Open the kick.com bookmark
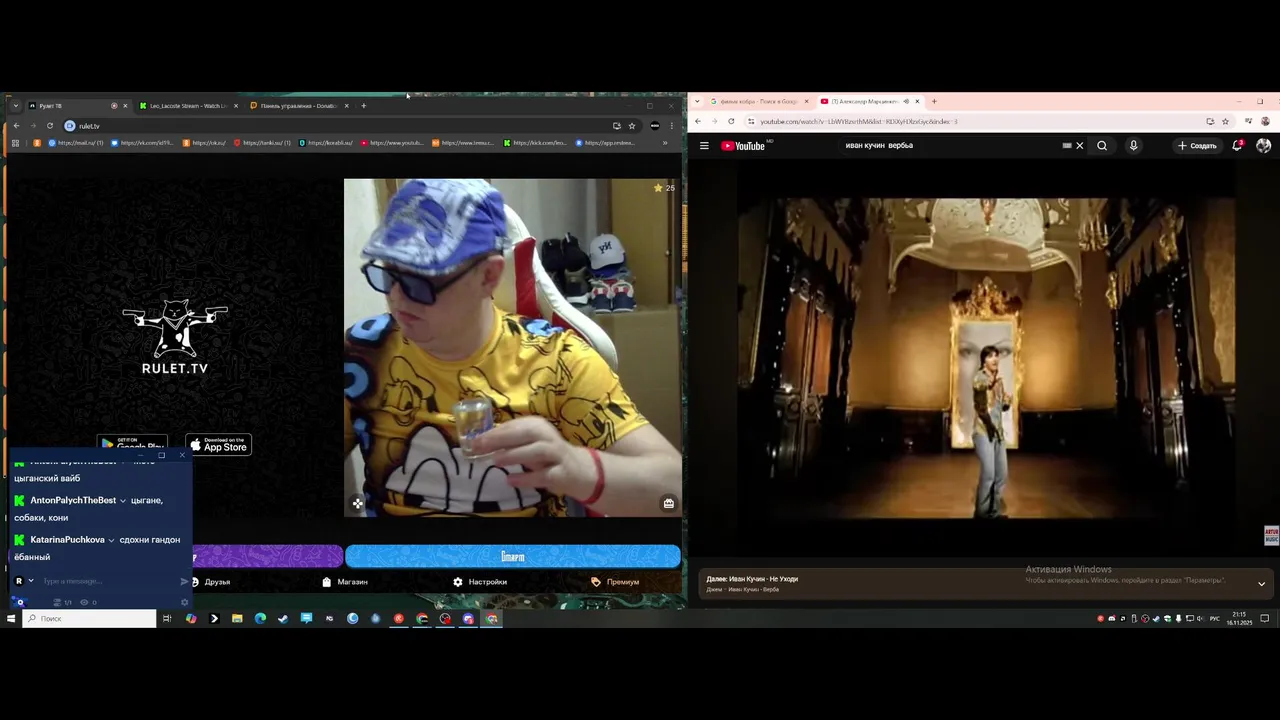Viewport: 1280px width, 720px height. [x=535, y=143]
